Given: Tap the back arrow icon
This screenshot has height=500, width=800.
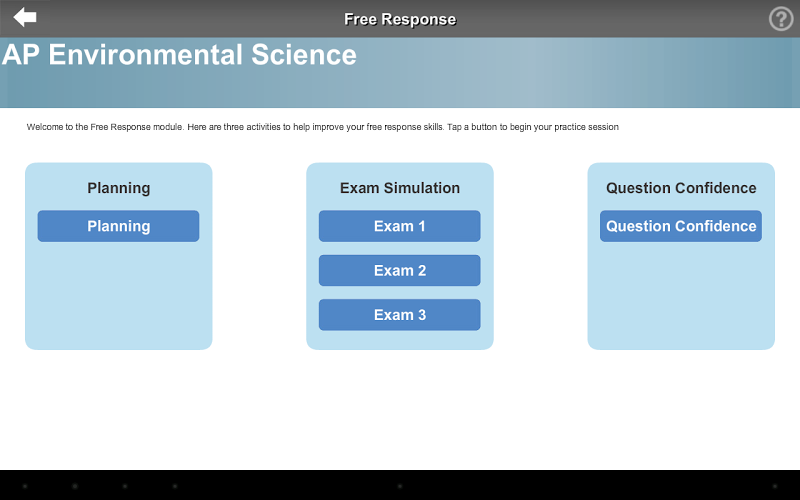Looking at the screenshot, I should [25, 17].
